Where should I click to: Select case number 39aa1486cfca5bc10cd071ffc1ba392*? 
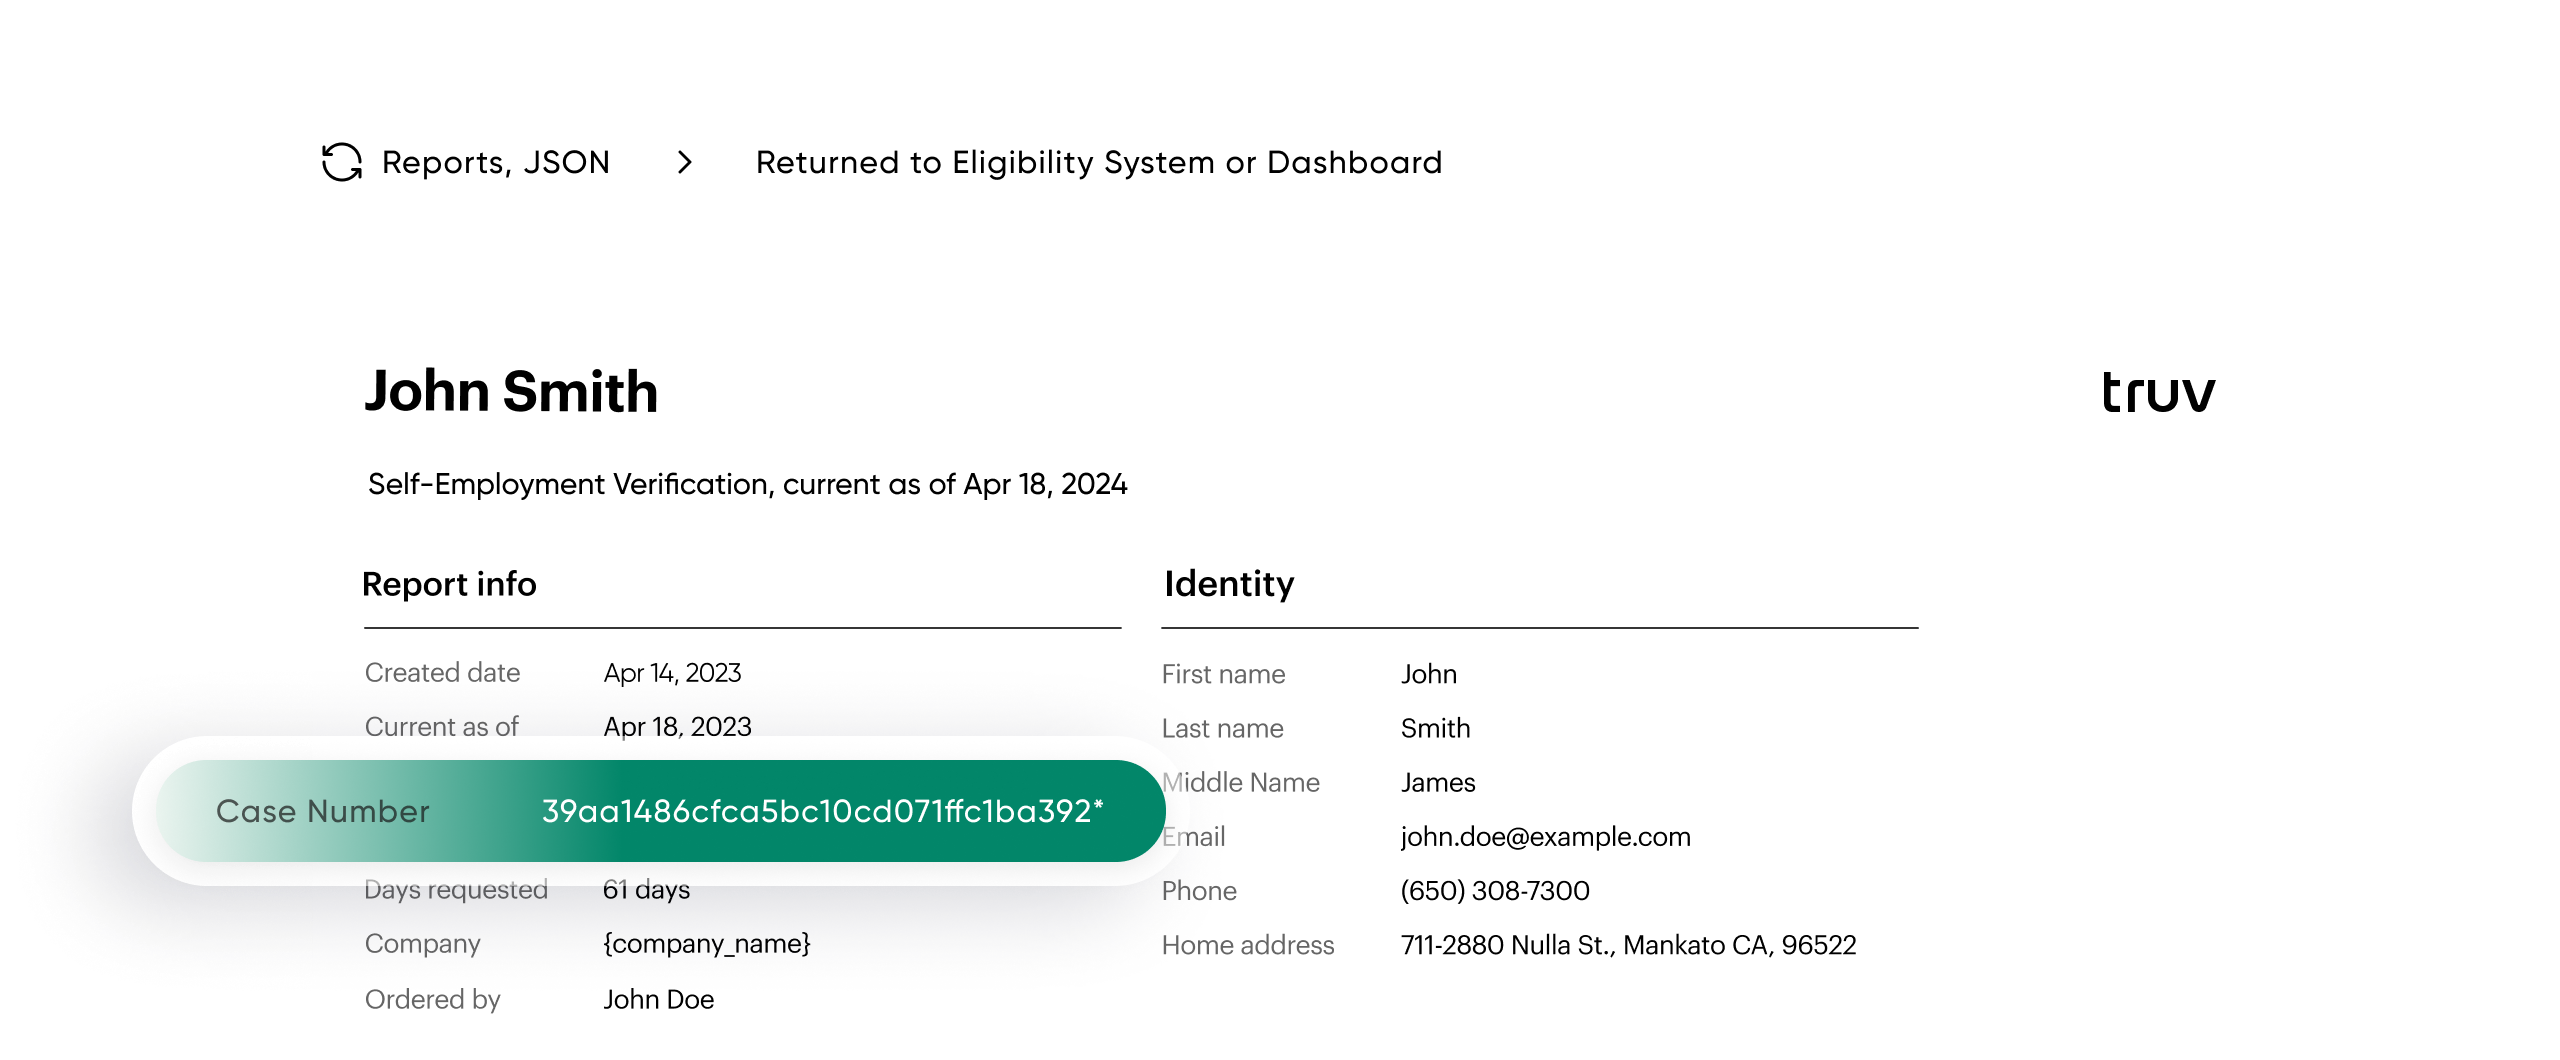822,811
